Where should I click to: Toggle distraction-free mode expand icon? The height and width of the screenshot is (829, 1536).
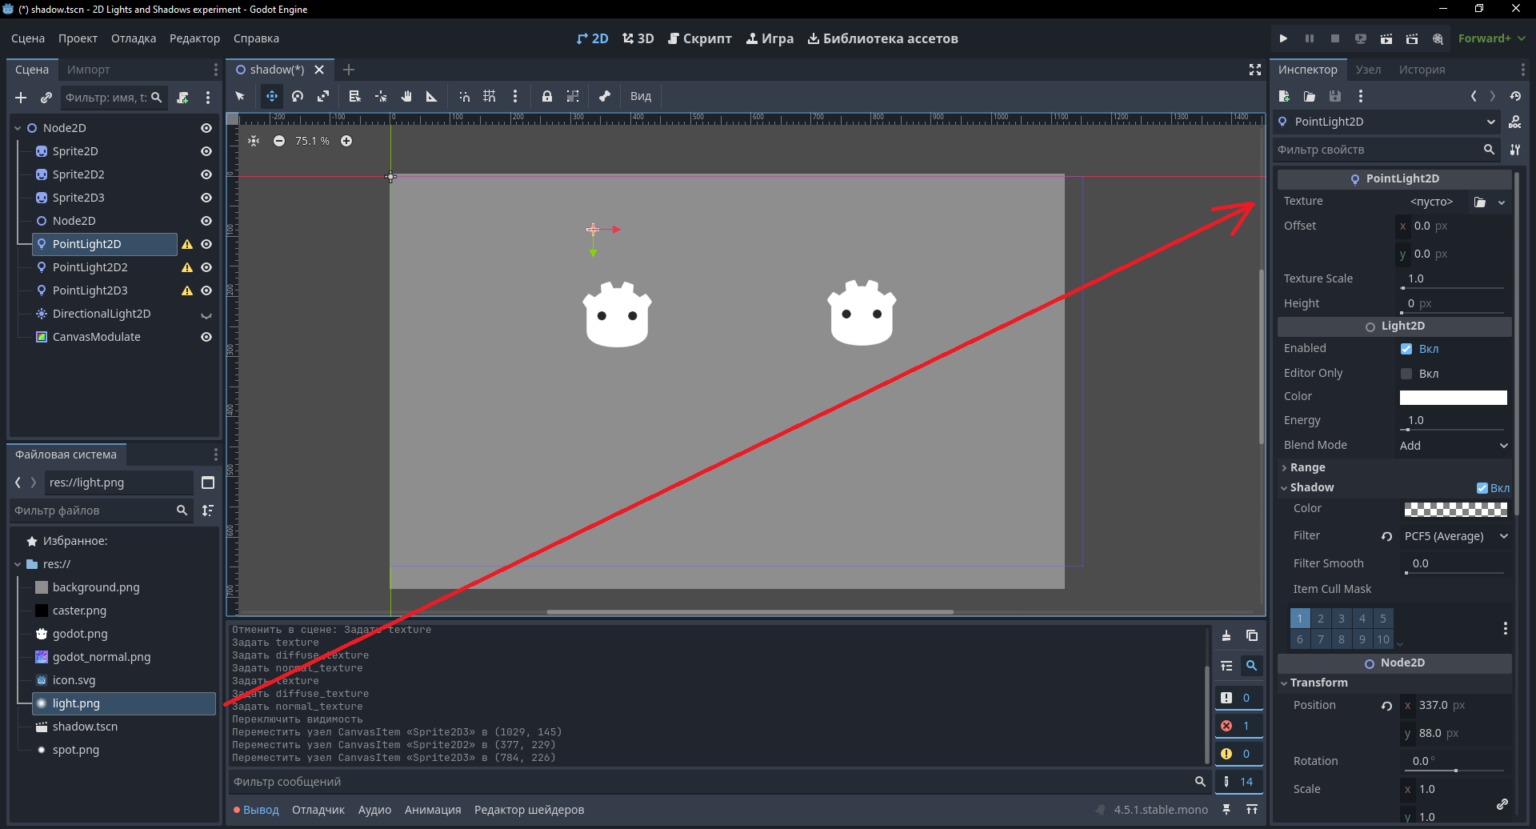[x=1255, y=69]
